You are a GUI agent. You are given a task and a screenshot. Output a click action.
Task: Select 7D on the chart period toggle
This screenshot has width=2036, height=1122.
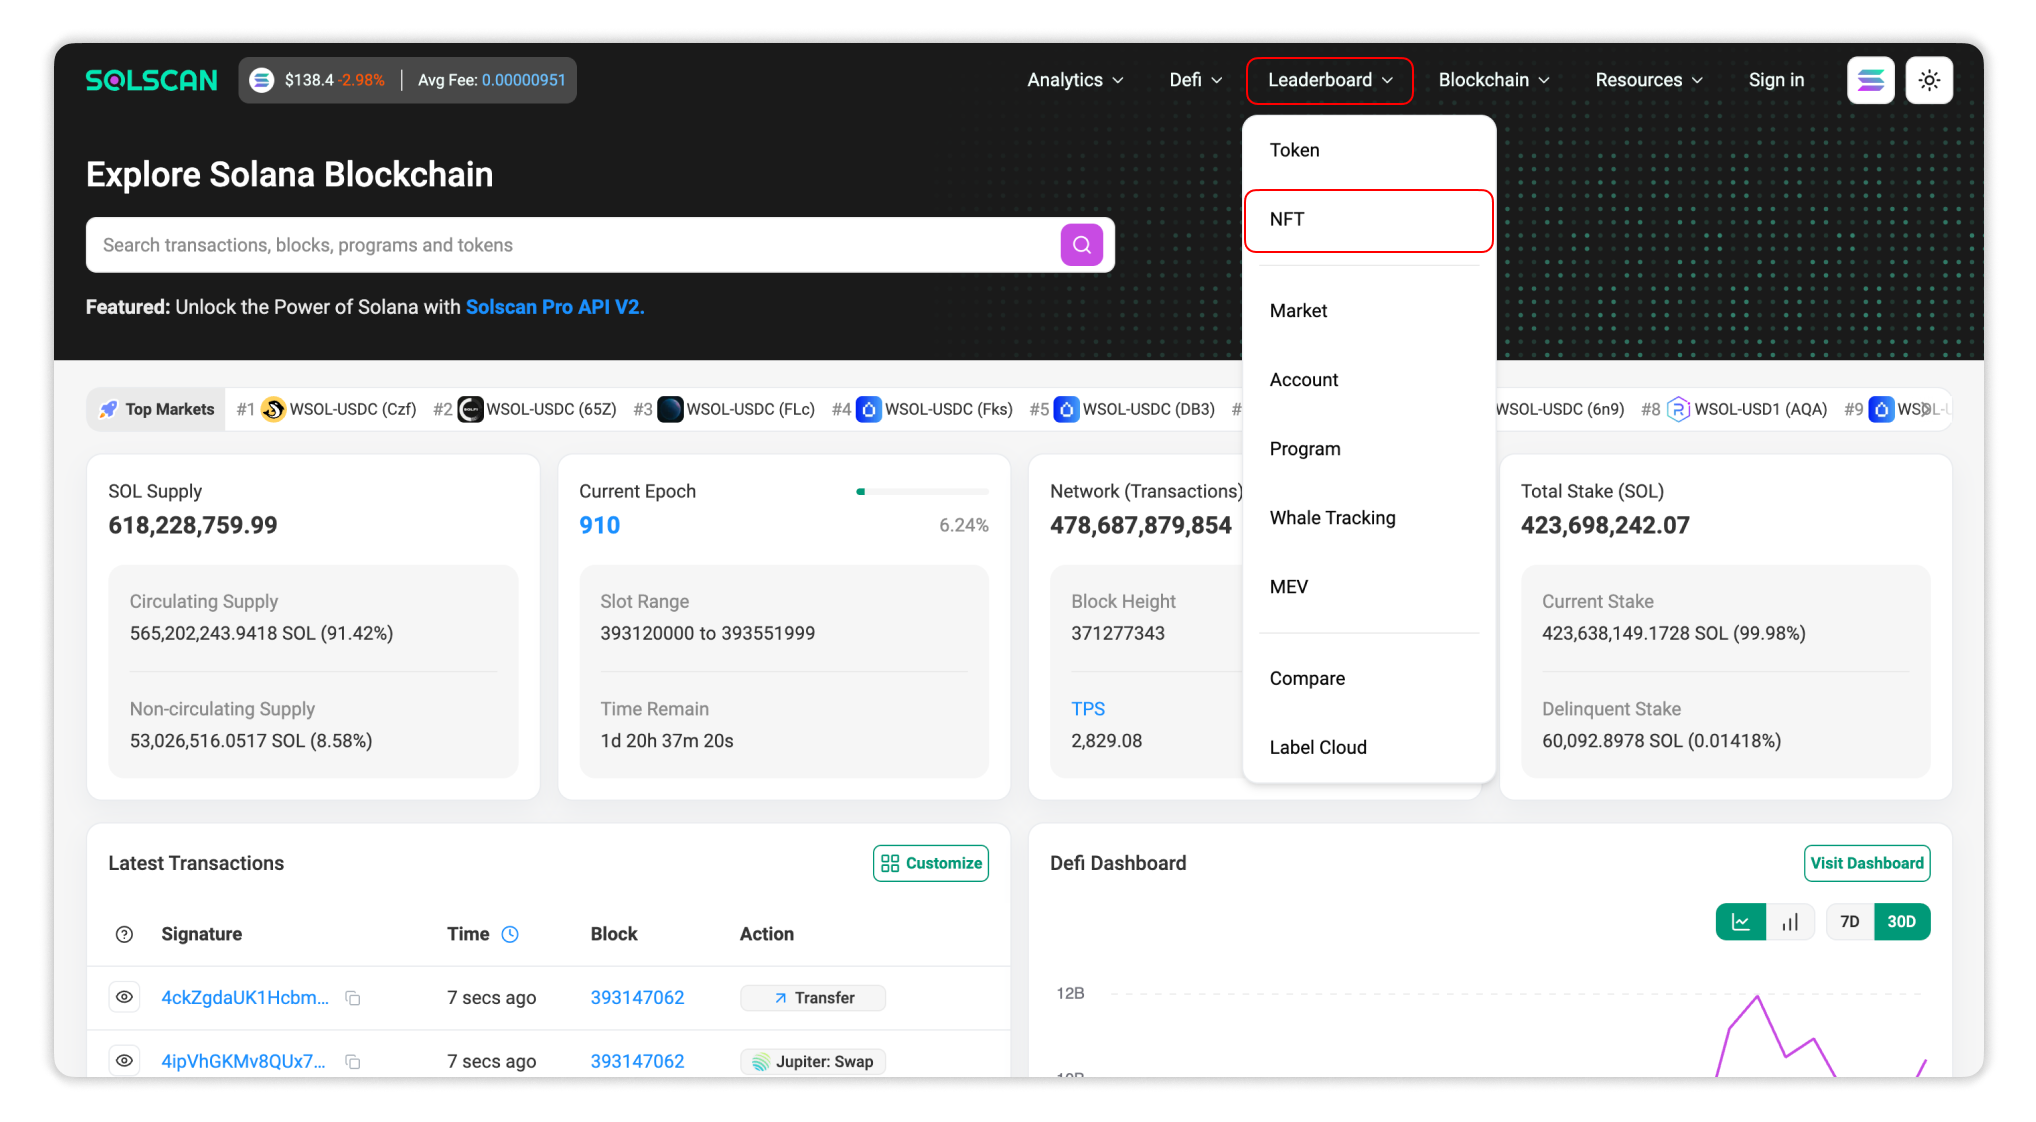coord(1848,921)
